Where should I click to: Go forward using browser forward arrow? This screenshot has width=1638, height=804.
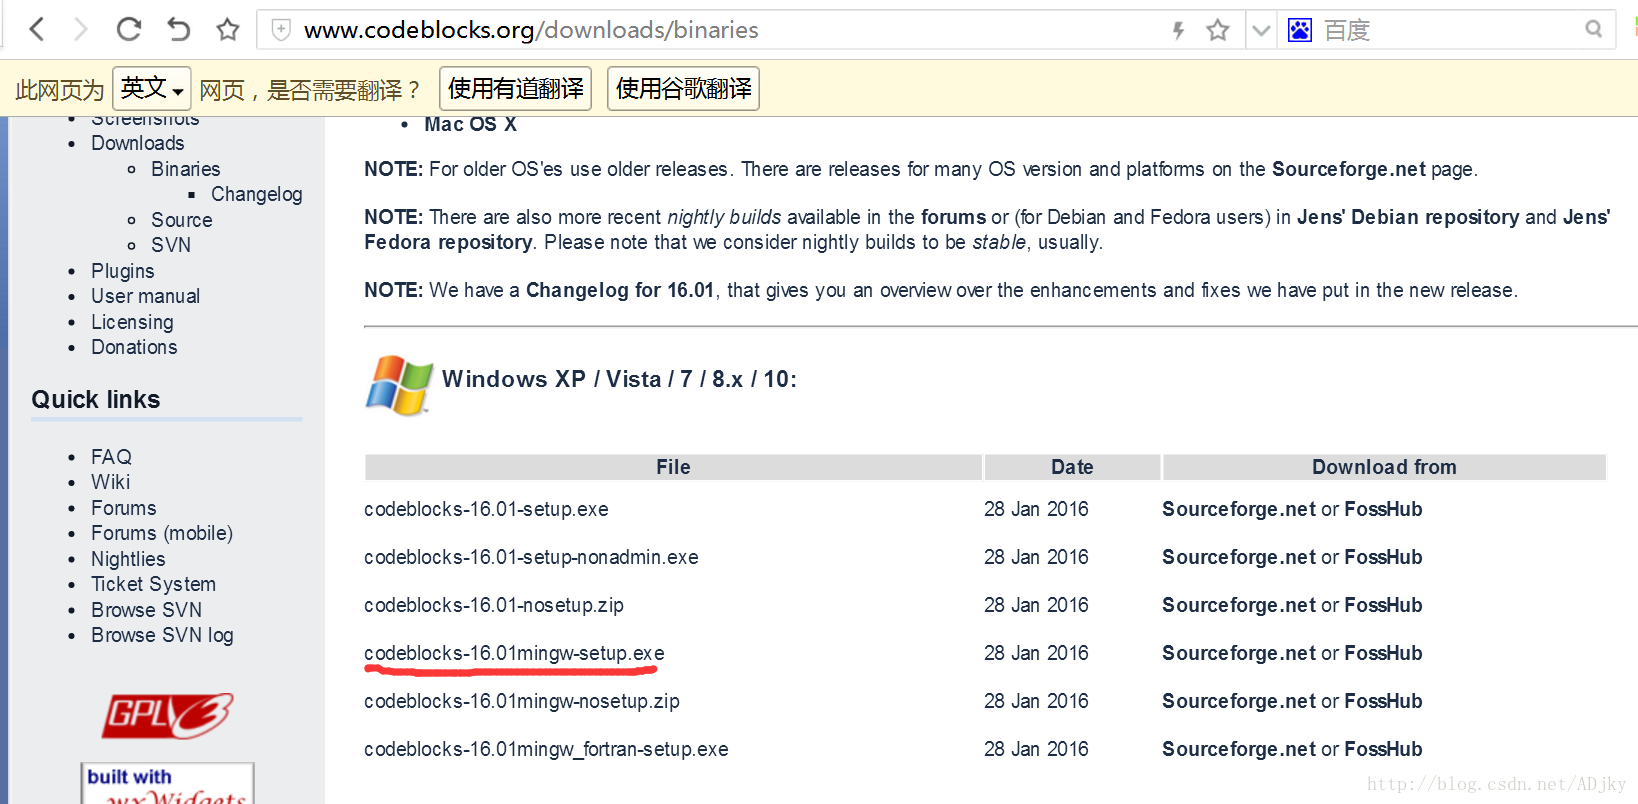81,29
